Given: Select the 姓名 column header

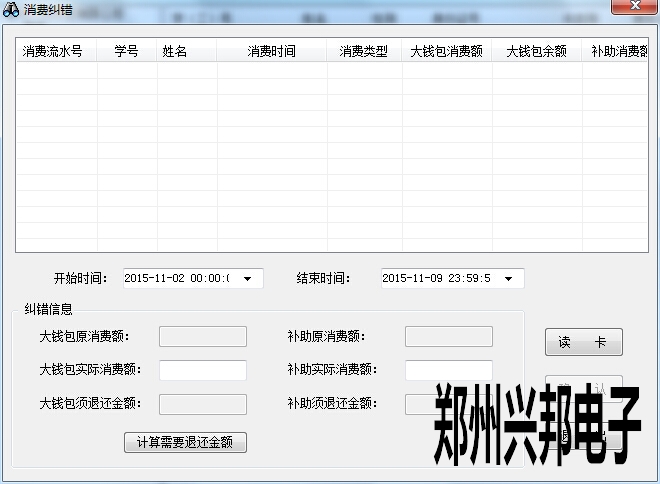Looking at the screenshot, I should [175, 51].
